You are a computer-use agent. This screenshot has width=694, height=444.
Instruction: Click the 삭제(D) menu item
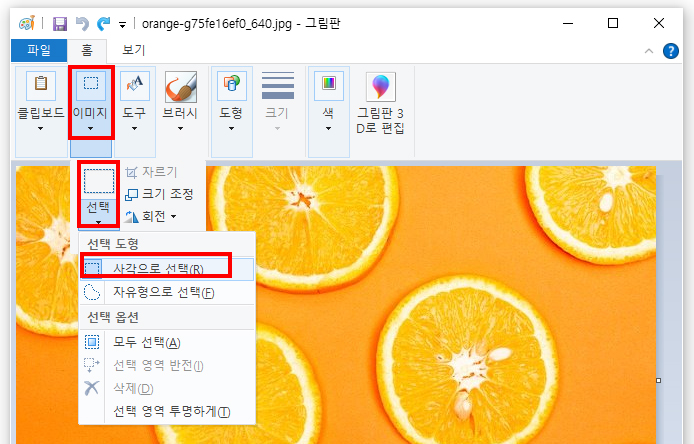pyautogui.click(x=167, y=388)
